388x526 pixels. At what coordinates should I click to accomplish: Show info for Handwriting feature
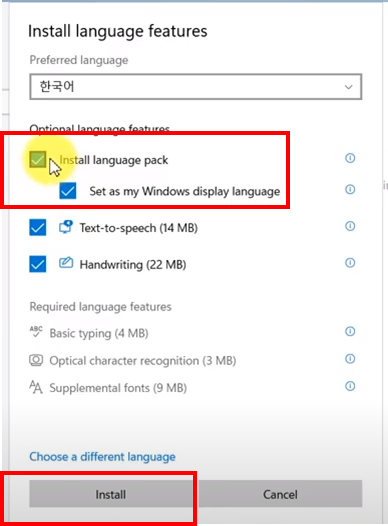pyautogui.click(x=350, y=263)
